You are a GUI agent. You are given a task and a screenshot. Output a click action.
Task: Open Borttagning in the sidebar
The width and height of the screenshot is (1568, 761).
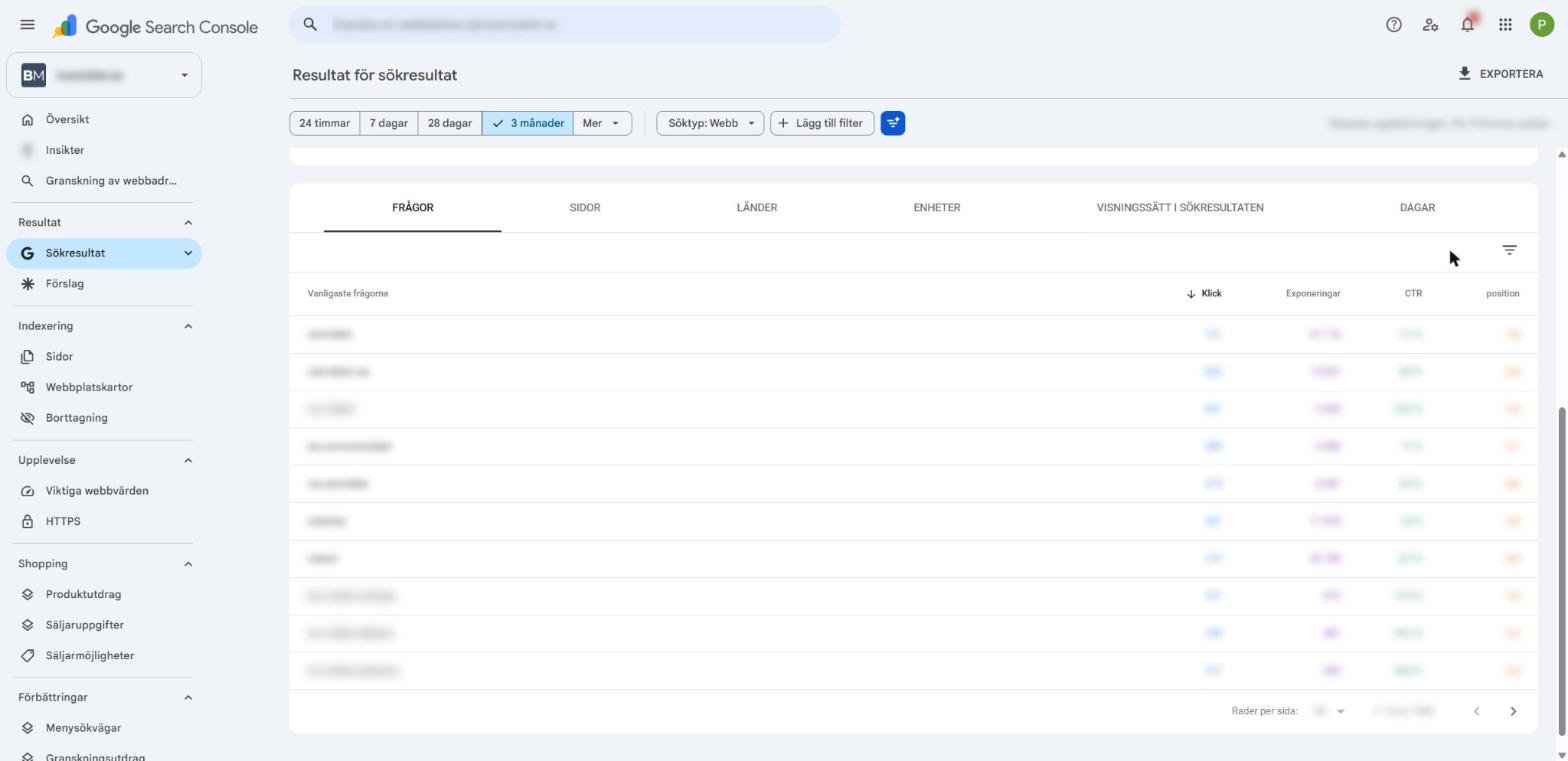[x=104, y=418]
